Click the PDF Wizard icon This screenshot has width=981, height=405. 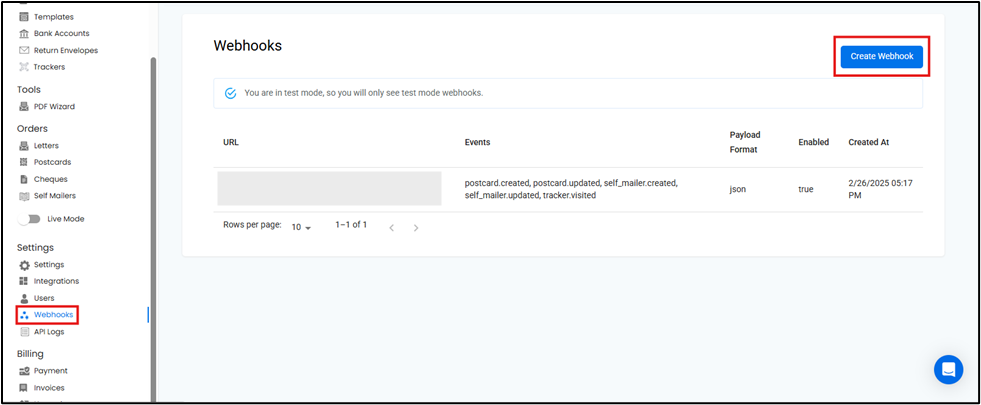tap(24, 106)
